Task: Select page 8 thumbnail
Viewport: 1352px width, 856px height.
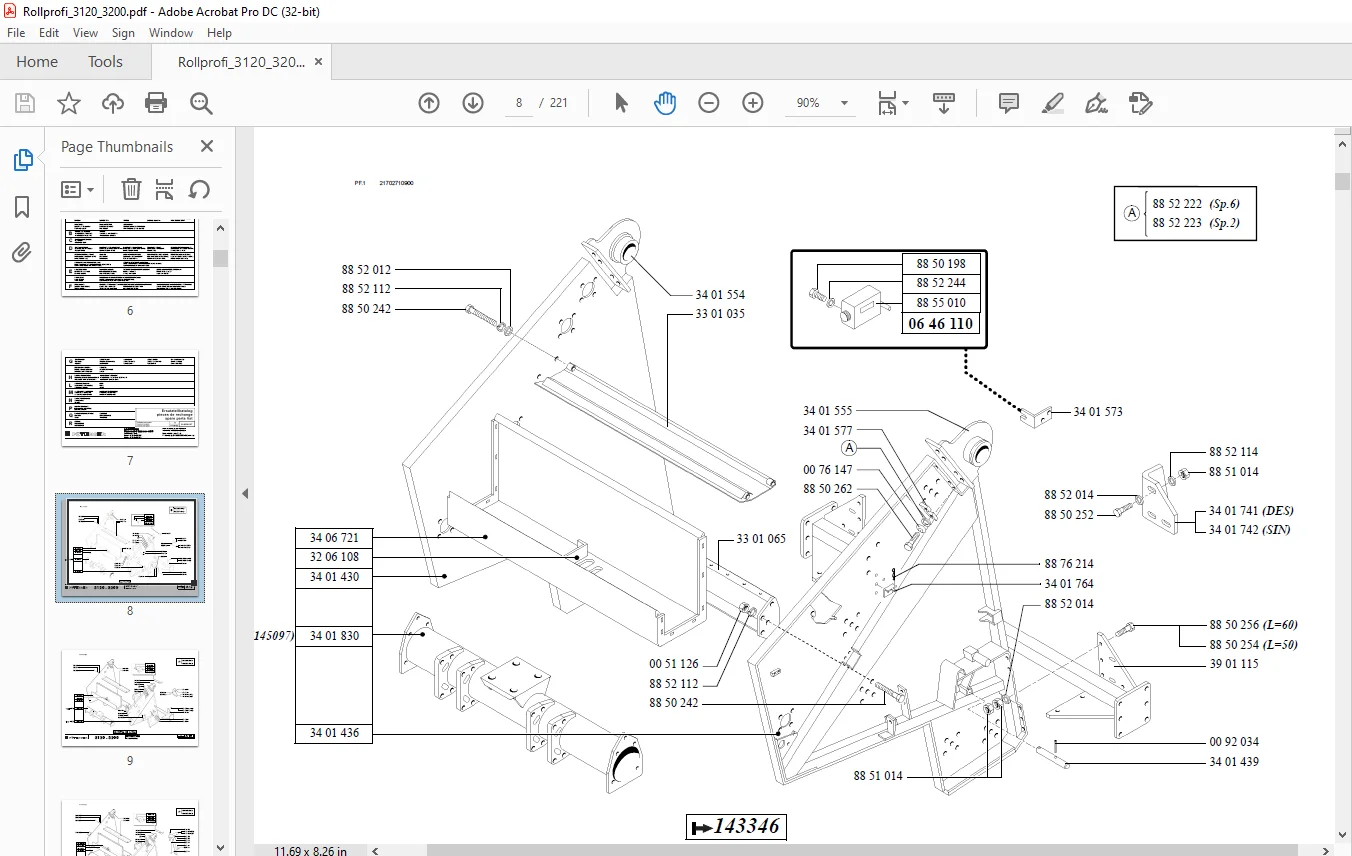Action: [130, 547]
